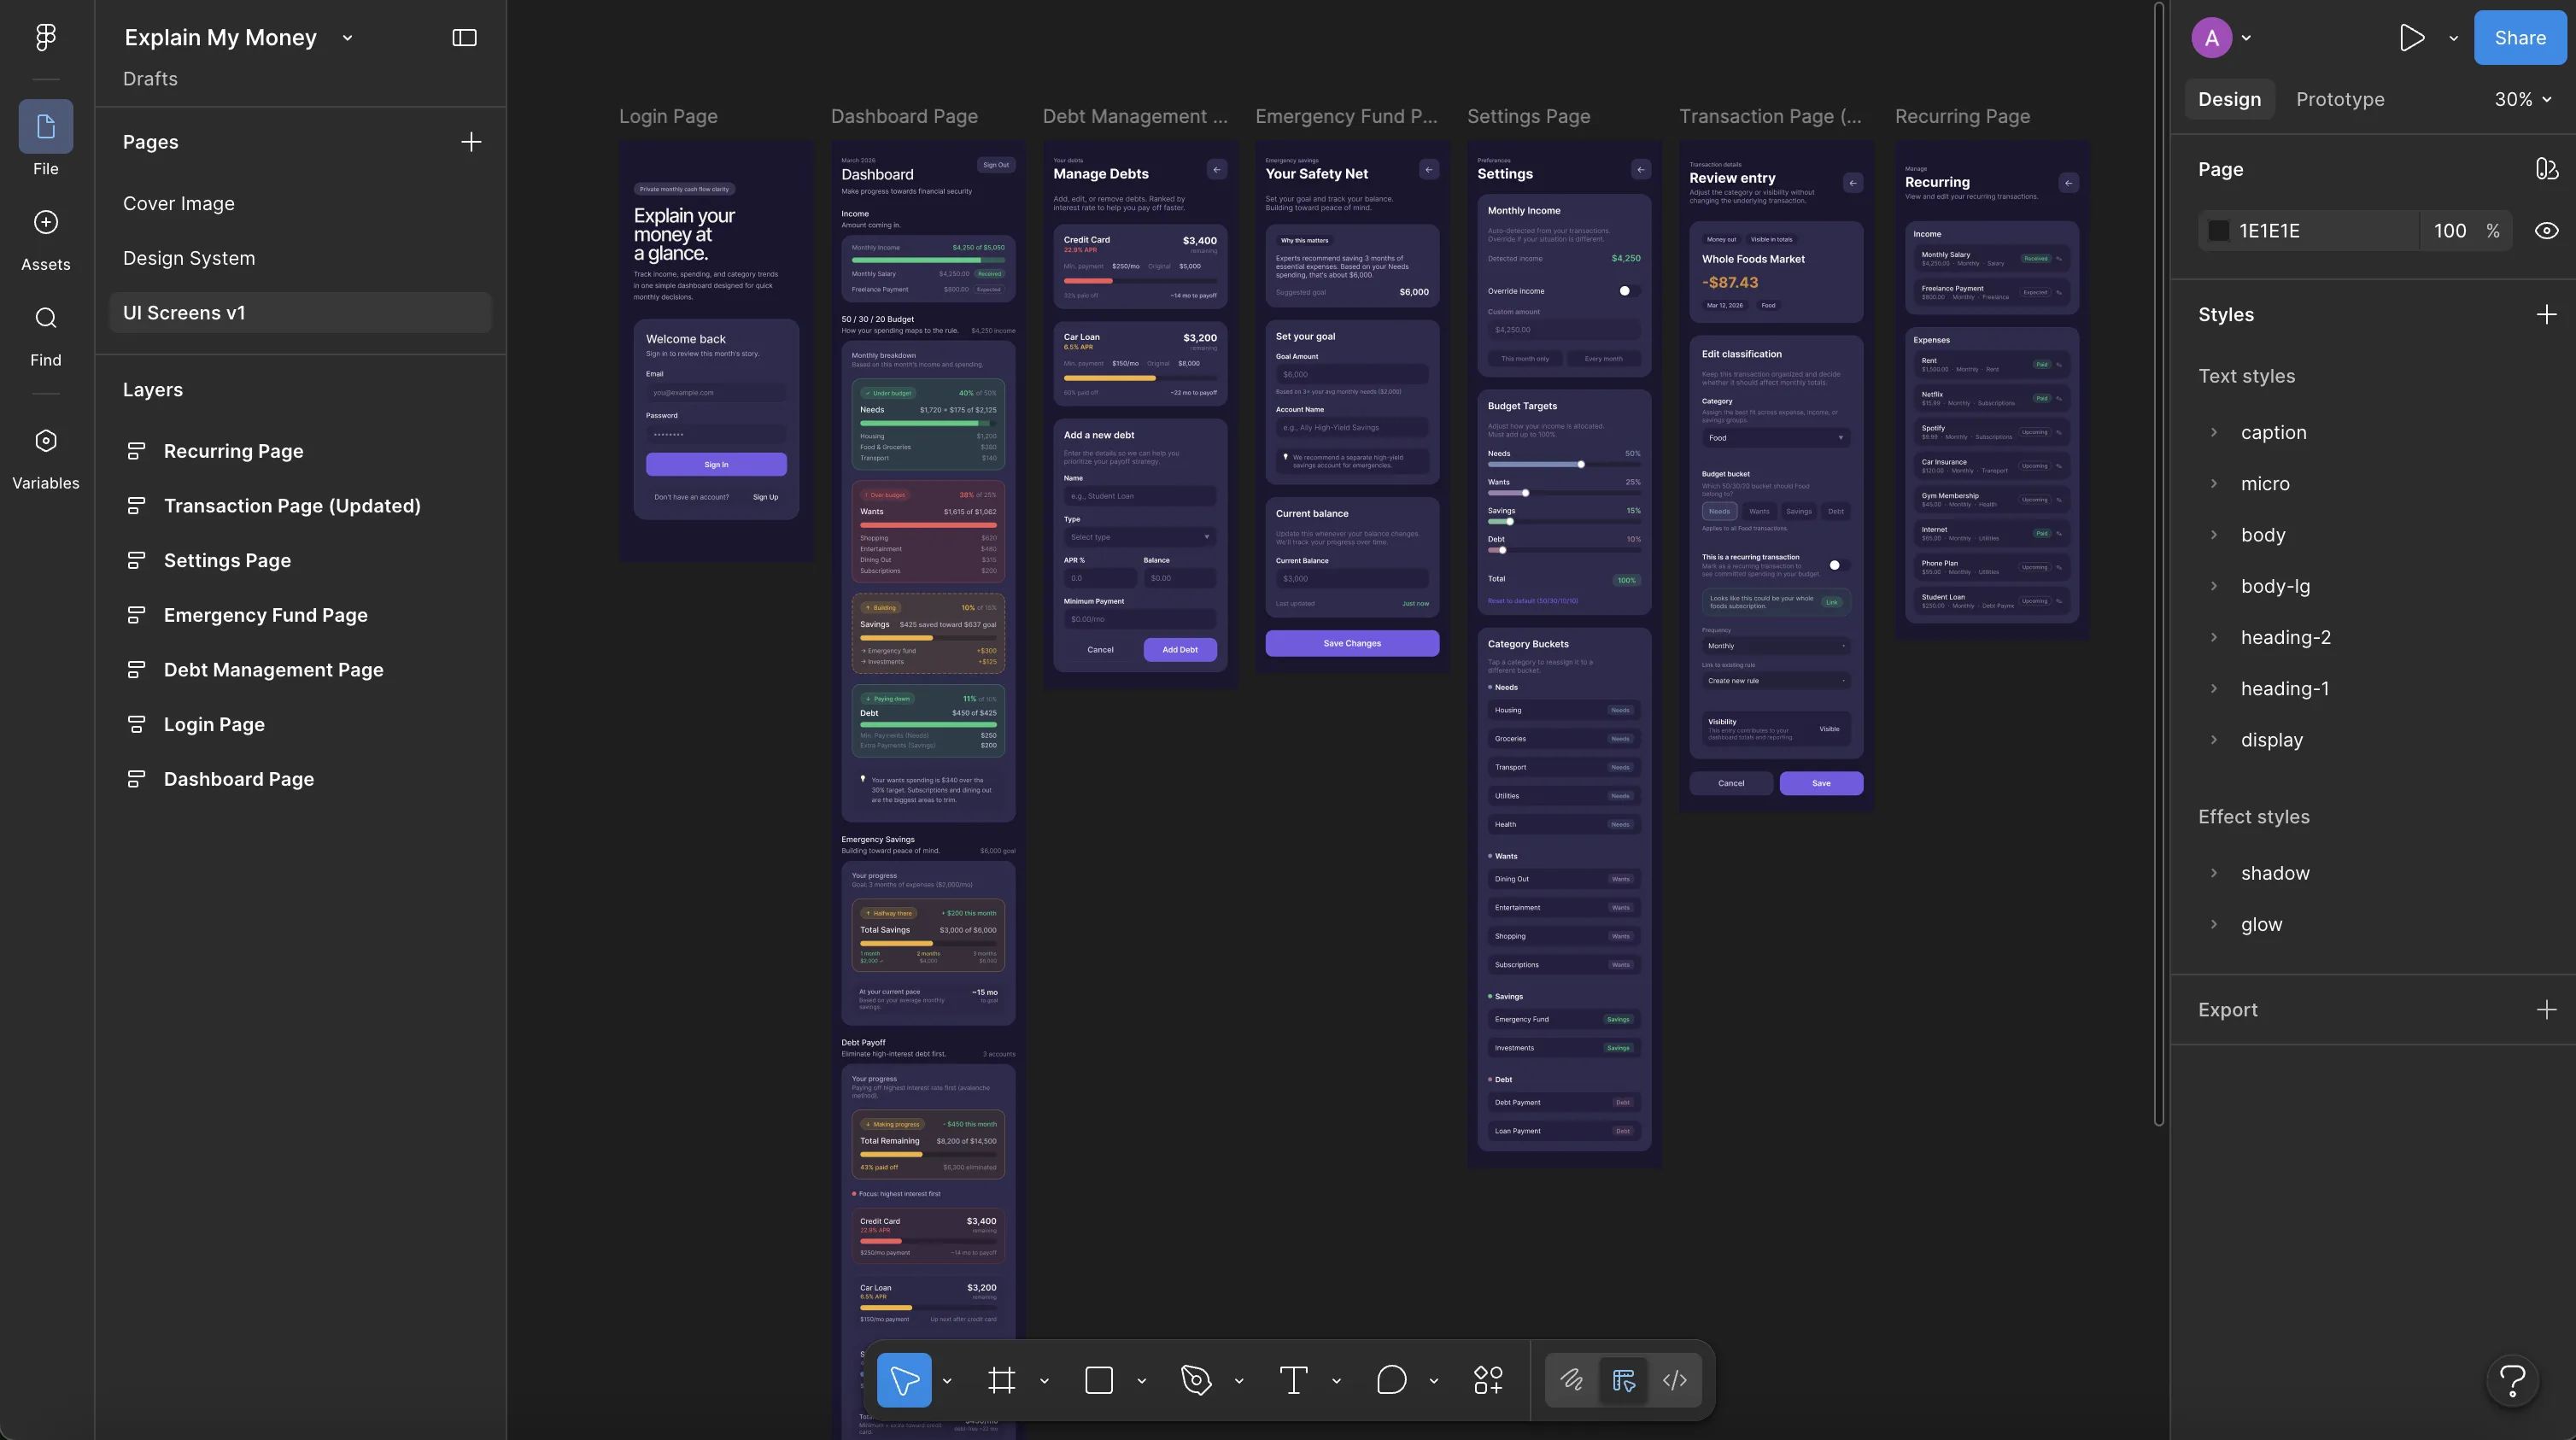
Task: Select the Dashboard Page layer
Action: pos(238,778)
